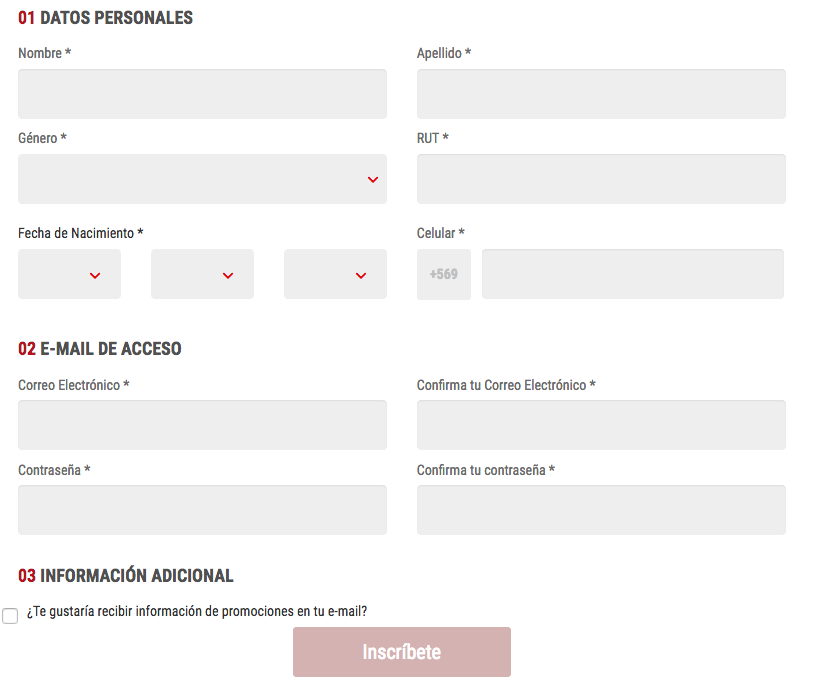Focus the RUT input field
This screenshot has height=681, width=834.
(x=601, y=179)
